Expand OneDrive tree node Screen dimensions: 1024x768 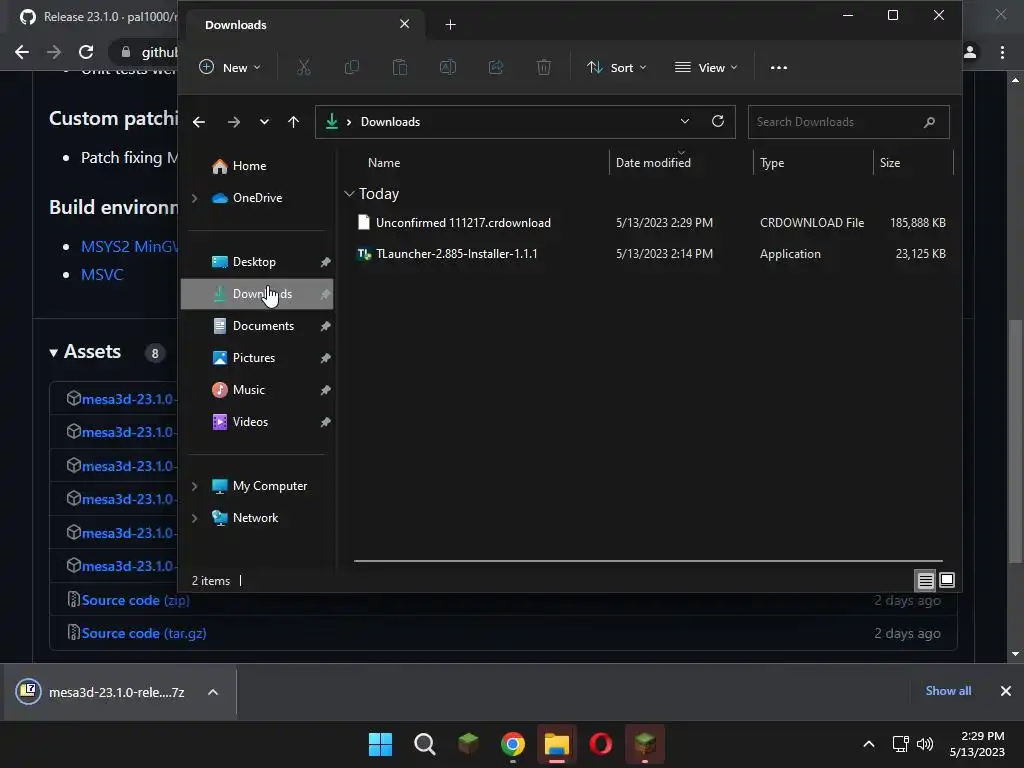[195, 198]
